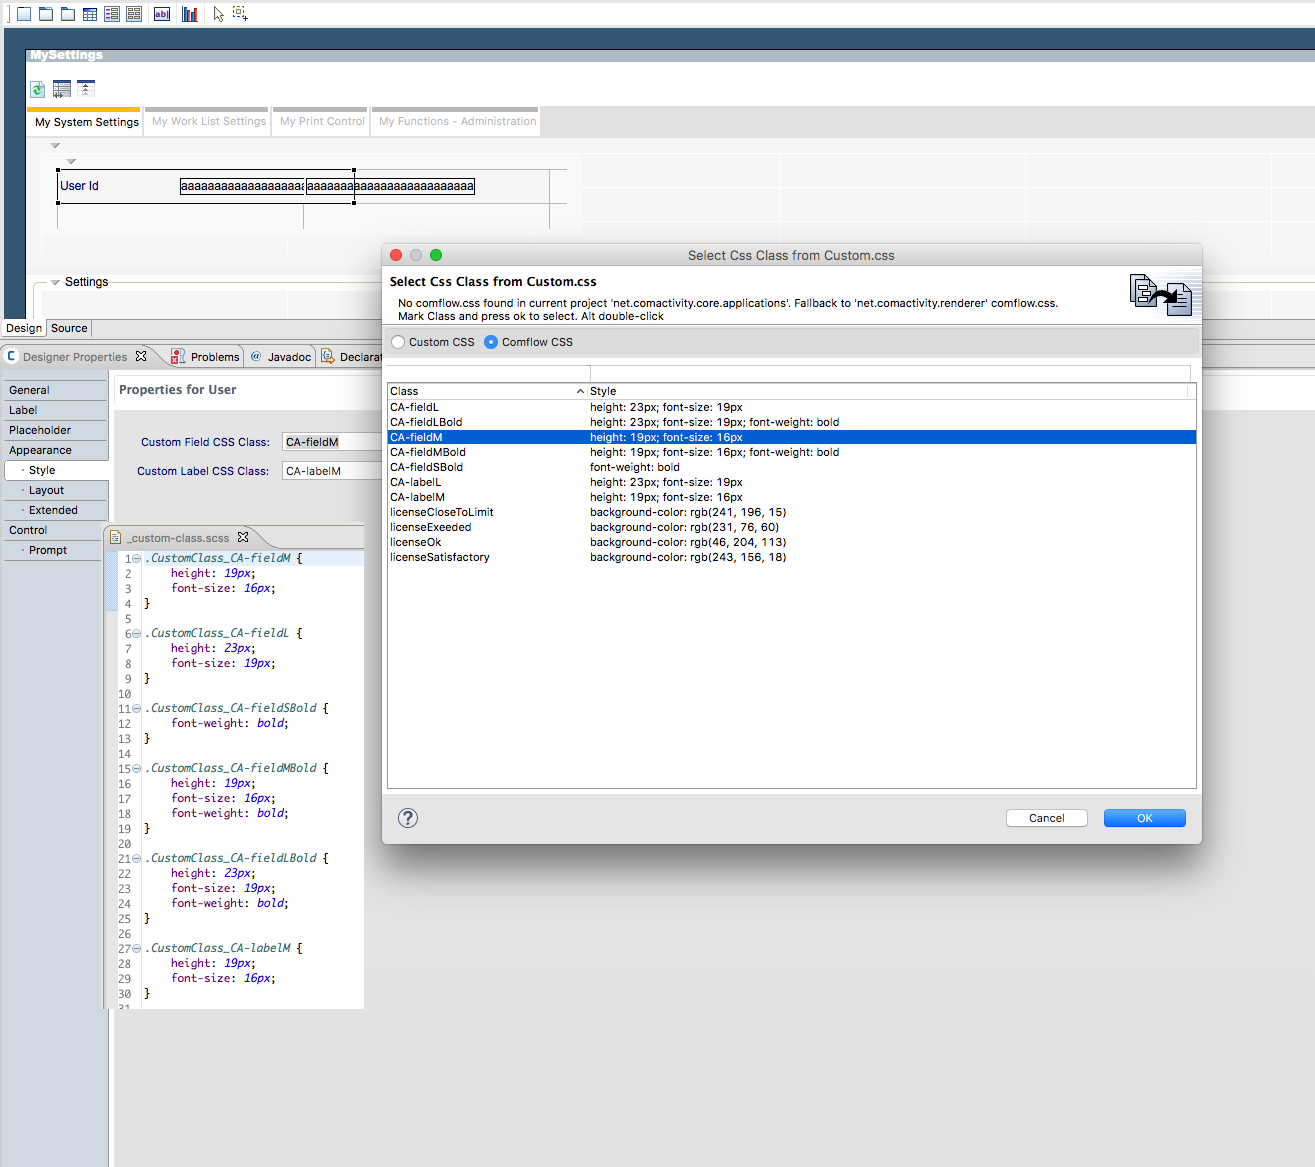The image size is (1315, 1167).
Task: Select the licenseOk class row
Action: (792, 542)
